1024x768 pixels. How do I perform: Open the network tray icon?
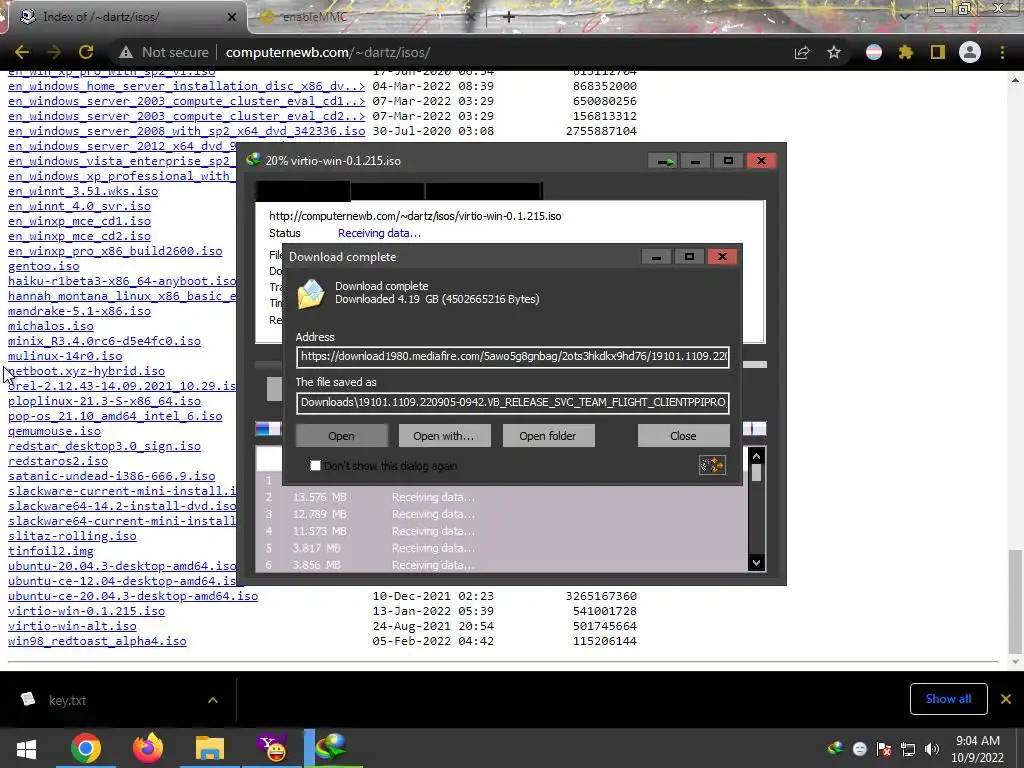point(908,749)
